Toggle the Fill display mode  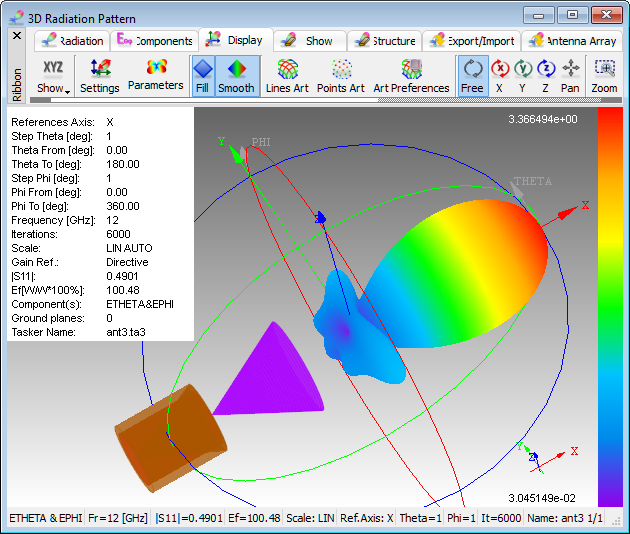pos(203,76)
